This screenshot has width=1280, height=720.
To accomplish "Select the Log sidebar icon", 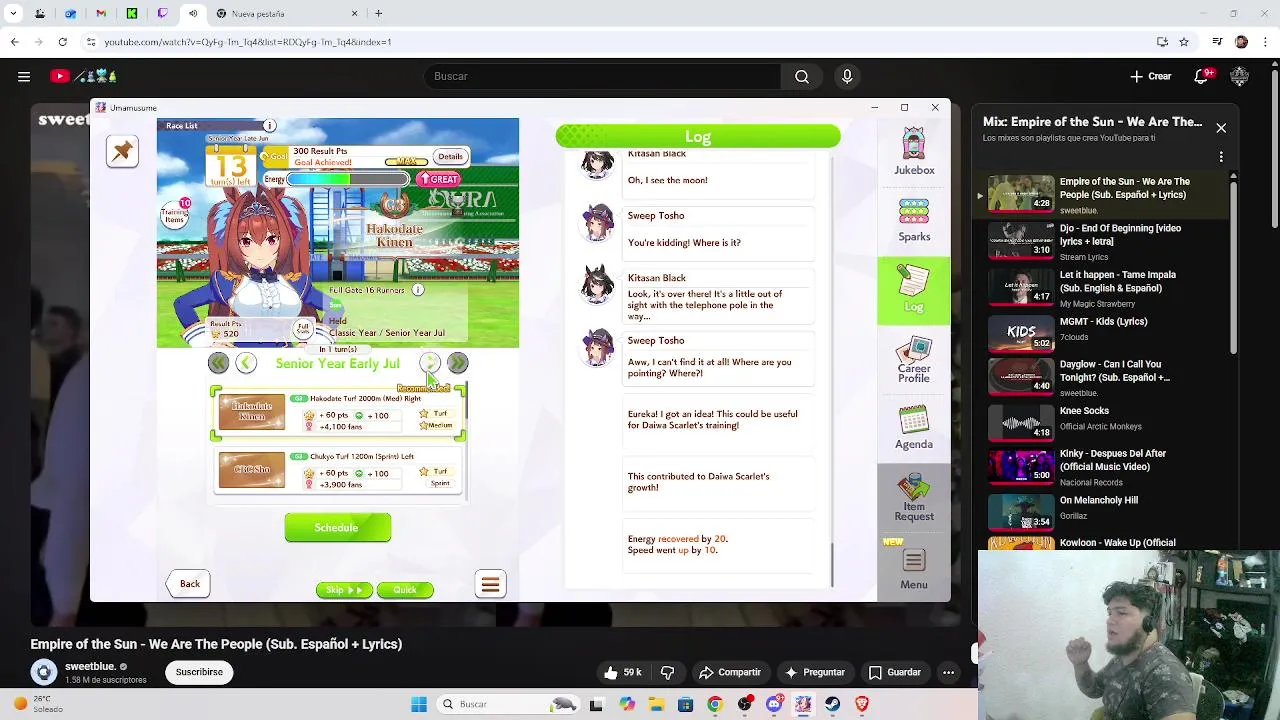I will (914, 290).
